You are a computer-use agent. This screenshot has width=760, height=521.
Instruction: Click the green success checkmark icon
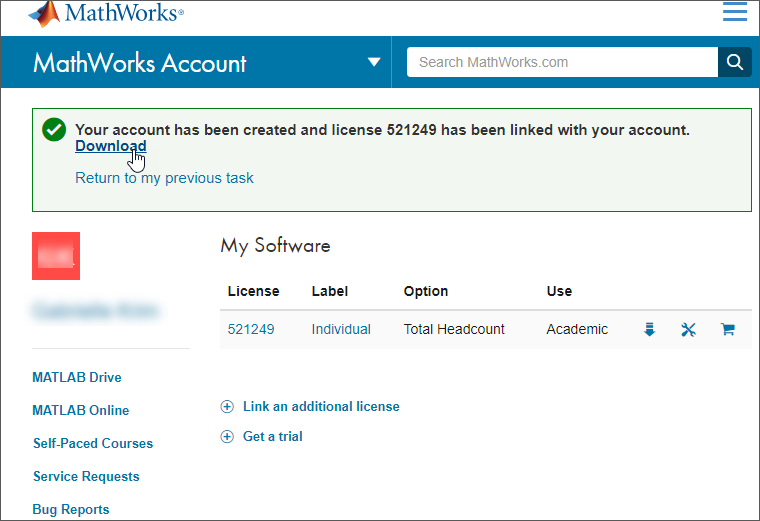(54, 130)
